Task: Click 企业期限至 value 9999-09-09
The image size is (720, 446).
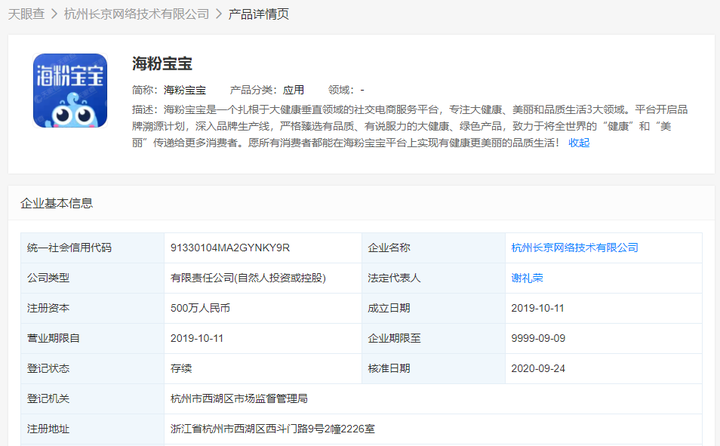Action: (x=538, y=339)
